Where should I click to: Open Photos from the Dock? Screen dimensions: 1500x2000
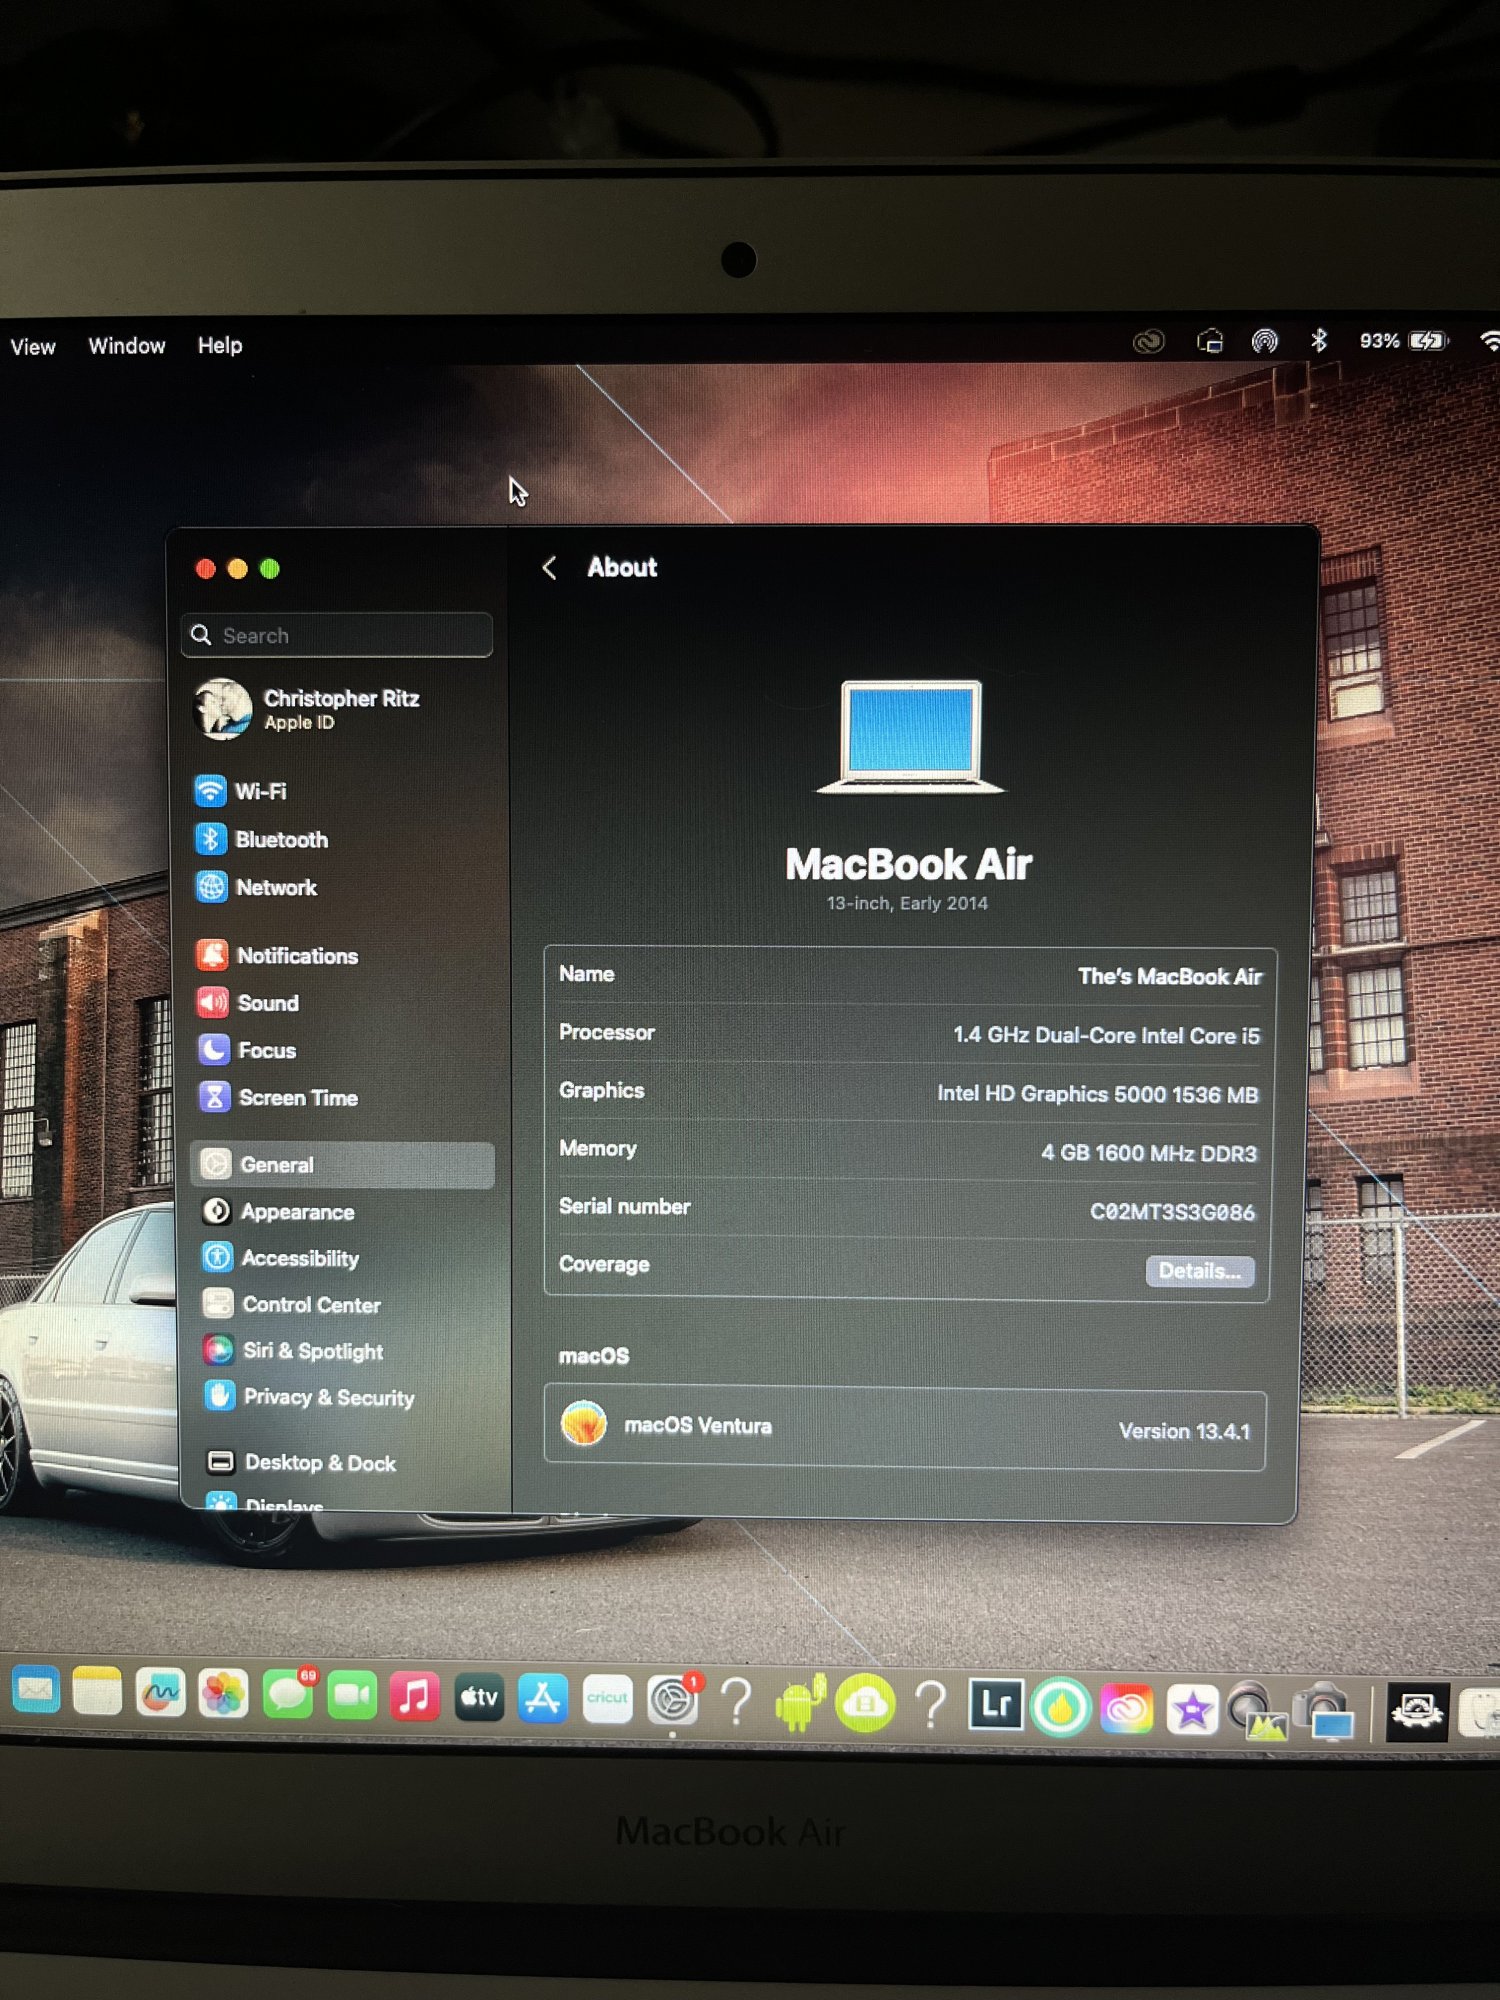[x=224, y=1695]
